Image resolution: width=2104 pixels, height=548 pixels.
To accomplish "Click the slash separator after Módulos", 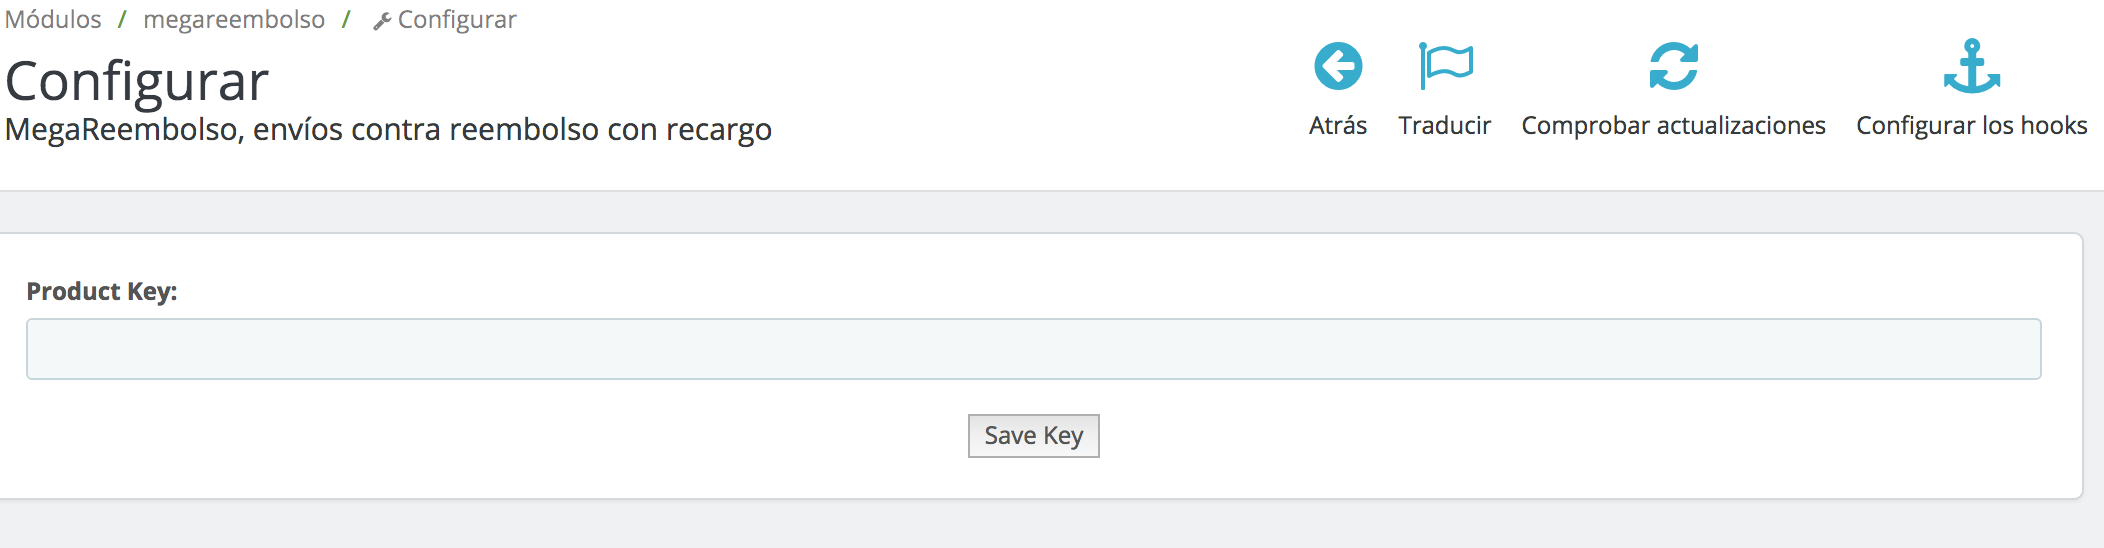I will [122, 20].
